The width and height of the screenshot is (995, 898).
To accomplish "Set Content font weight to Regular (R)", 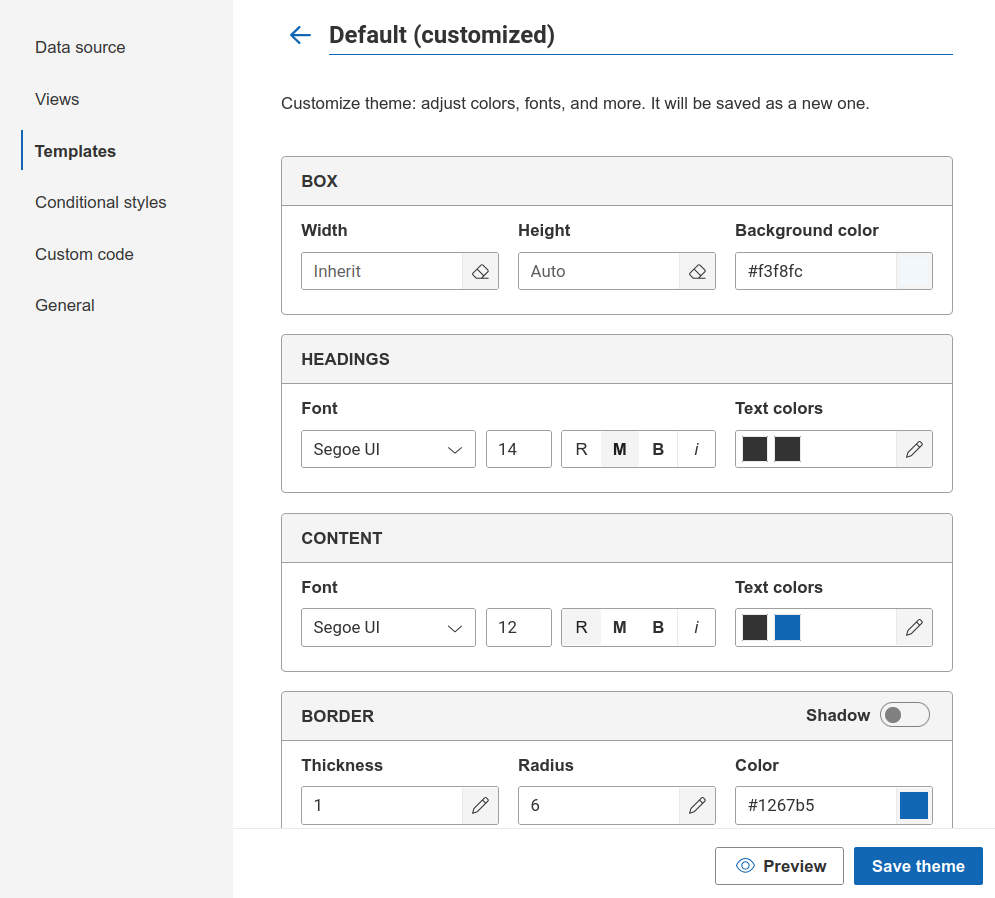I will (581, 628).
